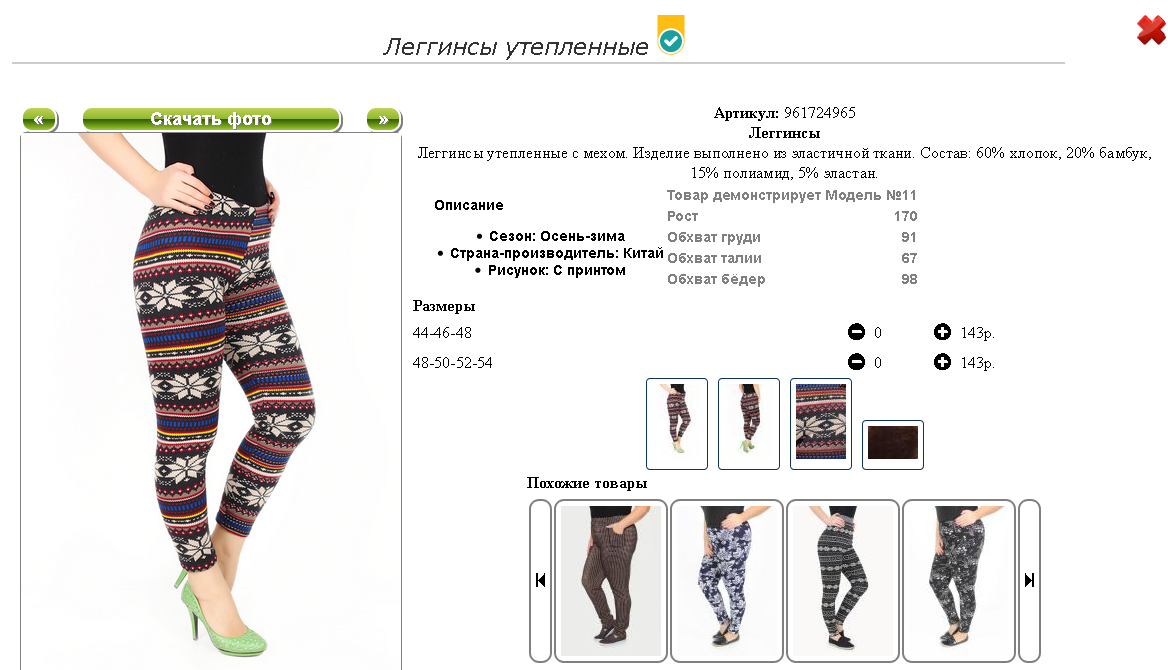
Task: Go to the next photo with » button
Action: point(384,119)
